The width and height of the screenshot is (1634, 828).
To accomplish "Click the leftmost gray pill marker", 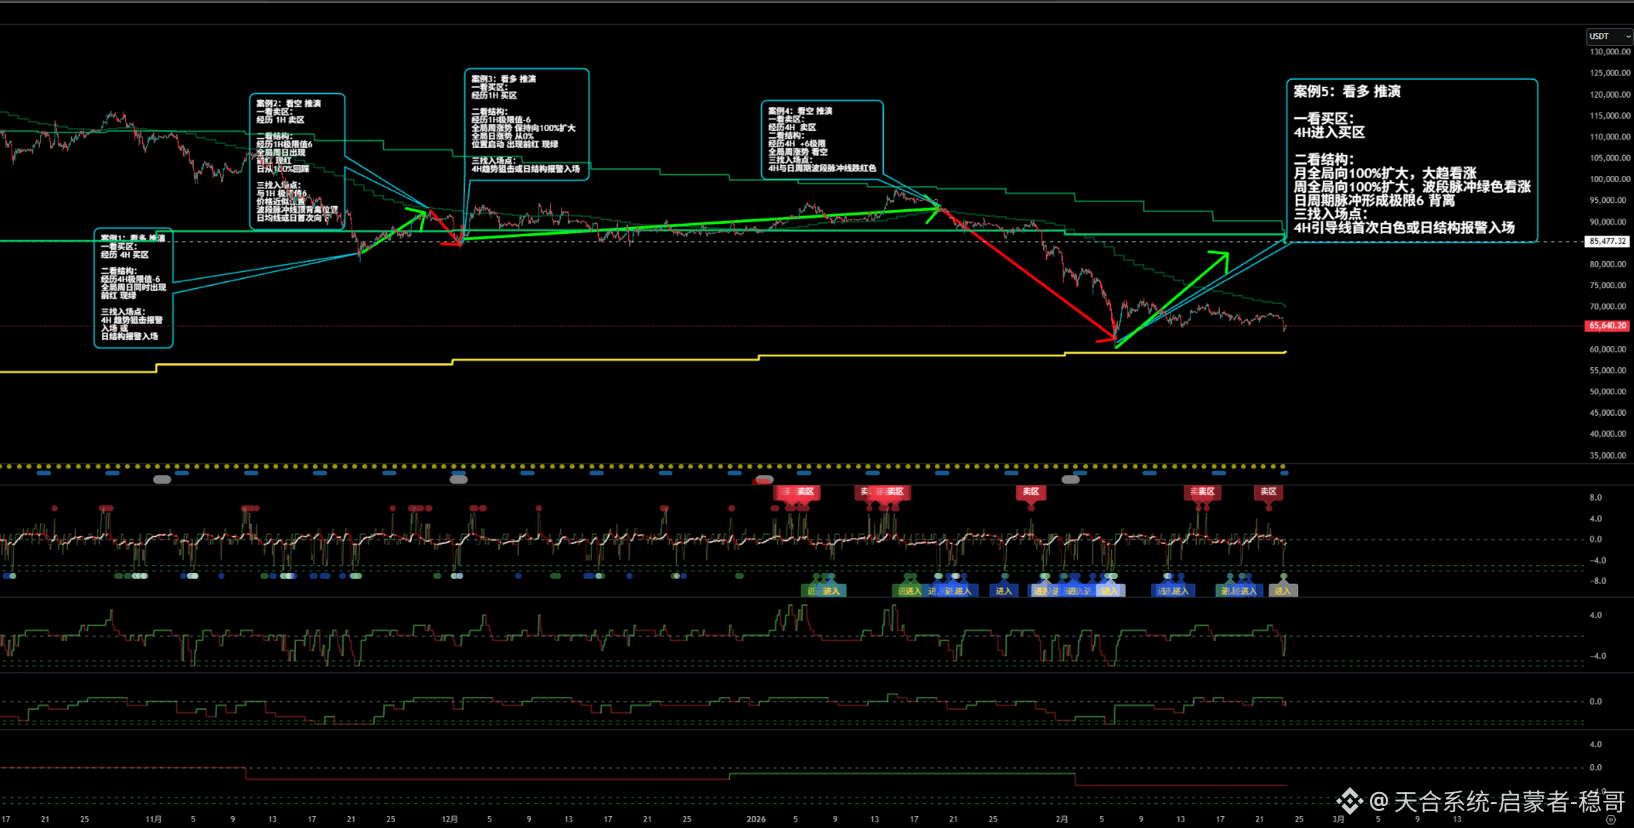I will pyautogui.click(x=162, y=480).
